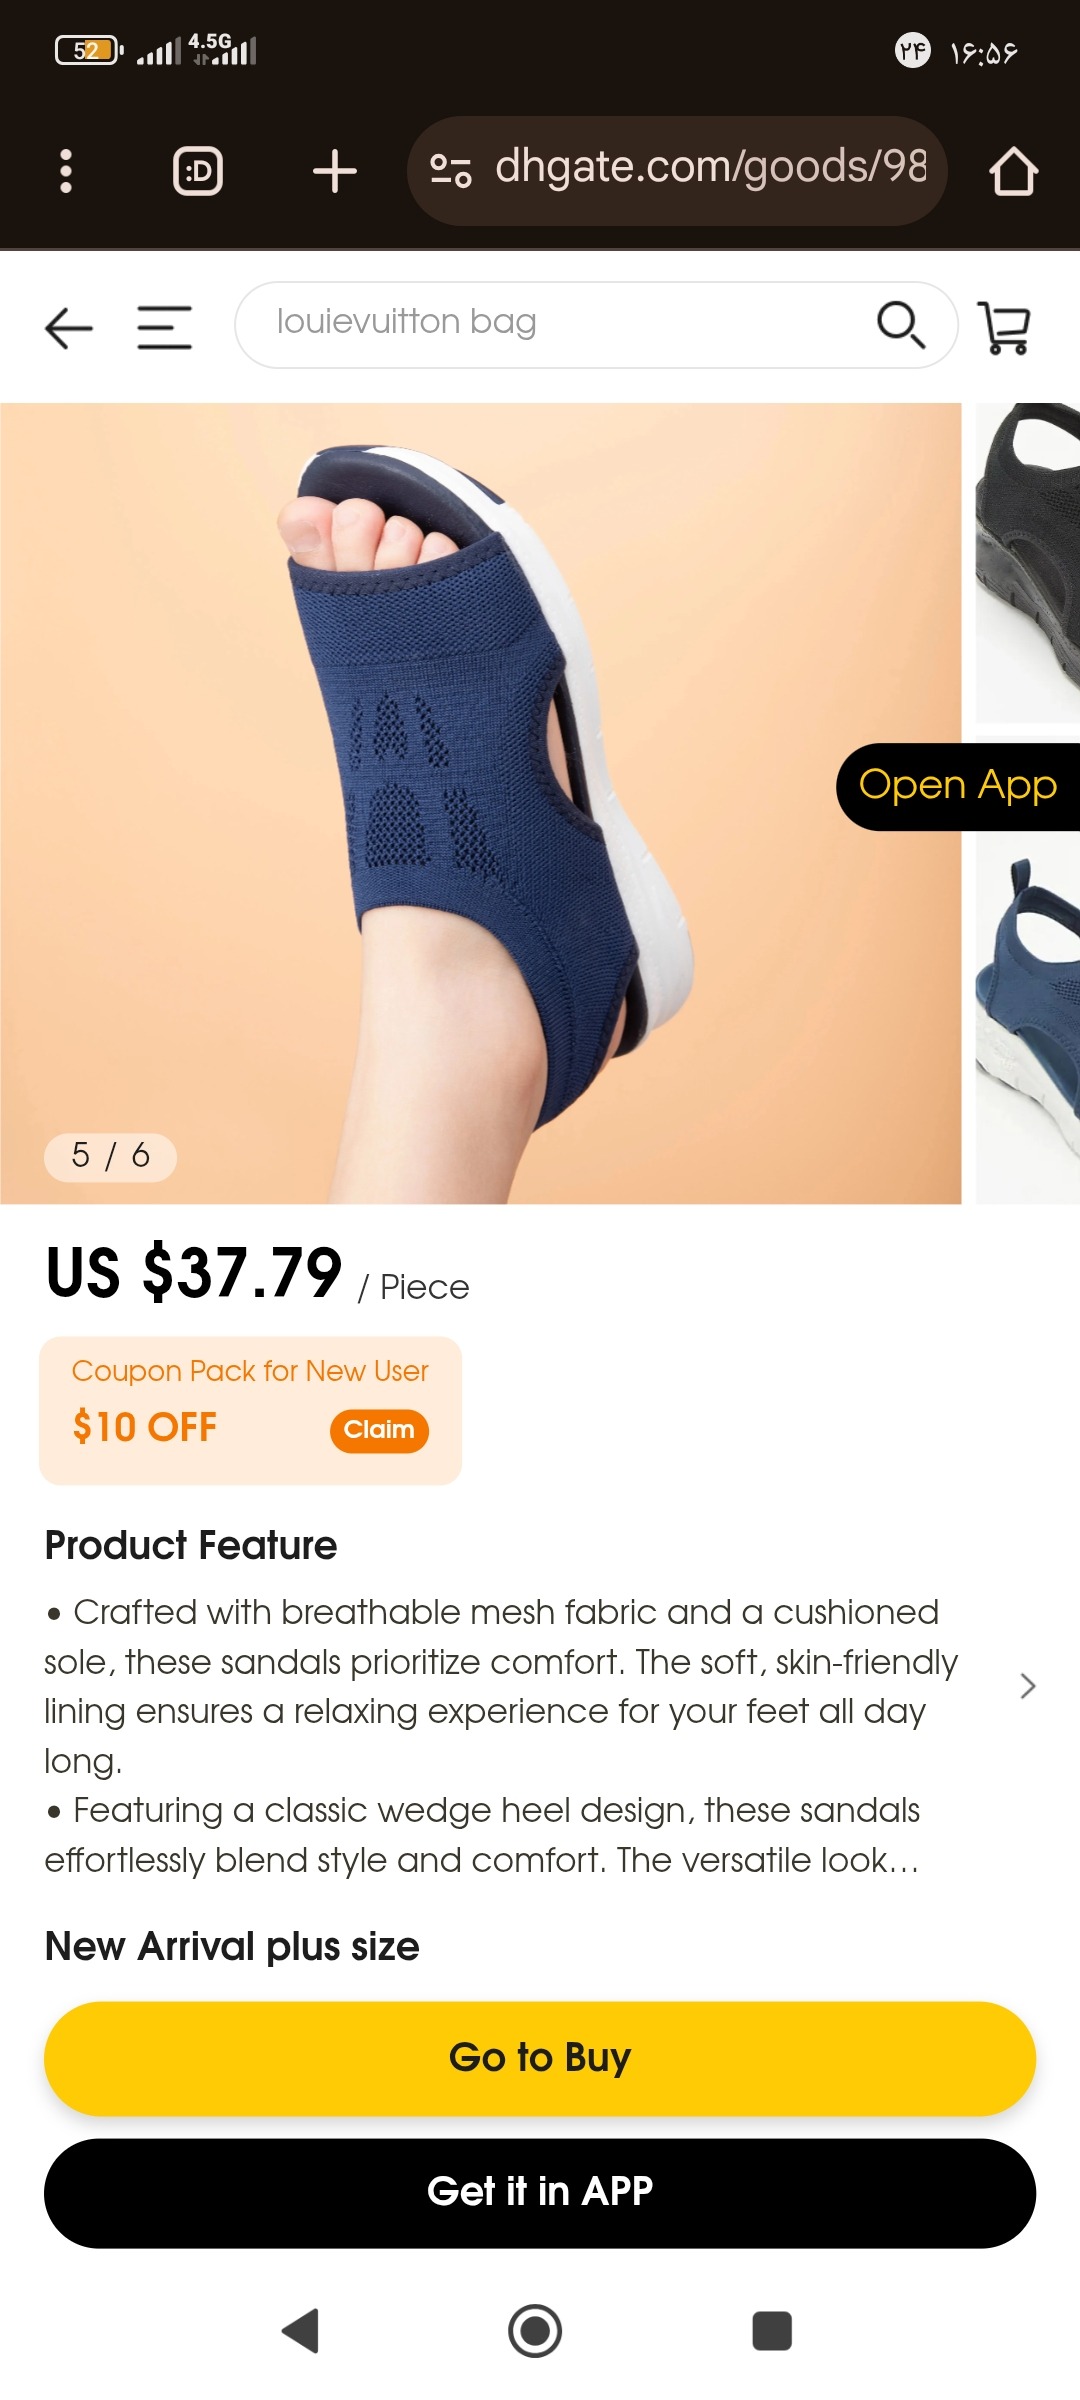Select the black sandal thumbnail
The width and height of the screenshot is (1080, 2400).
coord(1028,563)
